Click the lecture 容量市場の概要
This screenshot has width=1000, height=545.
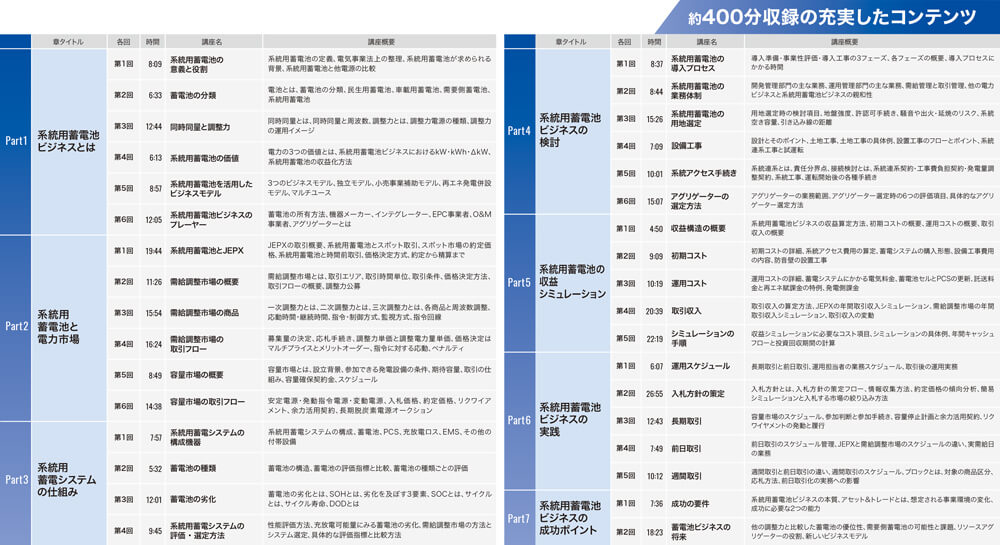click(x=197, y=375)
